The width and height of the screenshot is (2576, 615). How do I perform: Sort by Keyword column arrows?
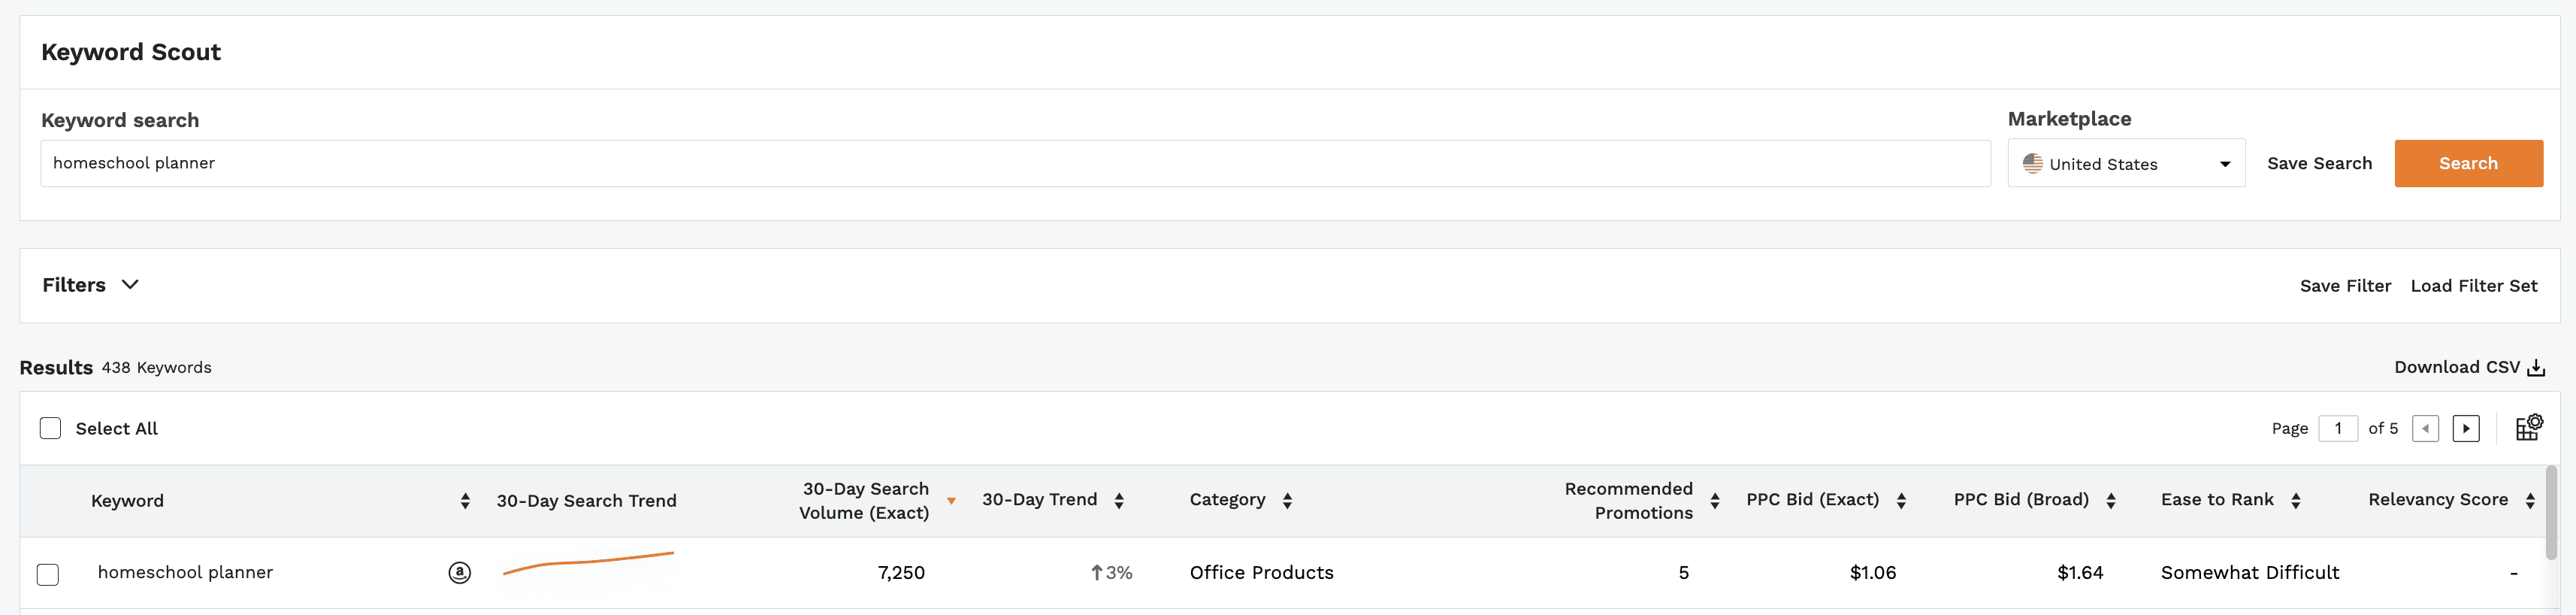tap(465, 501)
